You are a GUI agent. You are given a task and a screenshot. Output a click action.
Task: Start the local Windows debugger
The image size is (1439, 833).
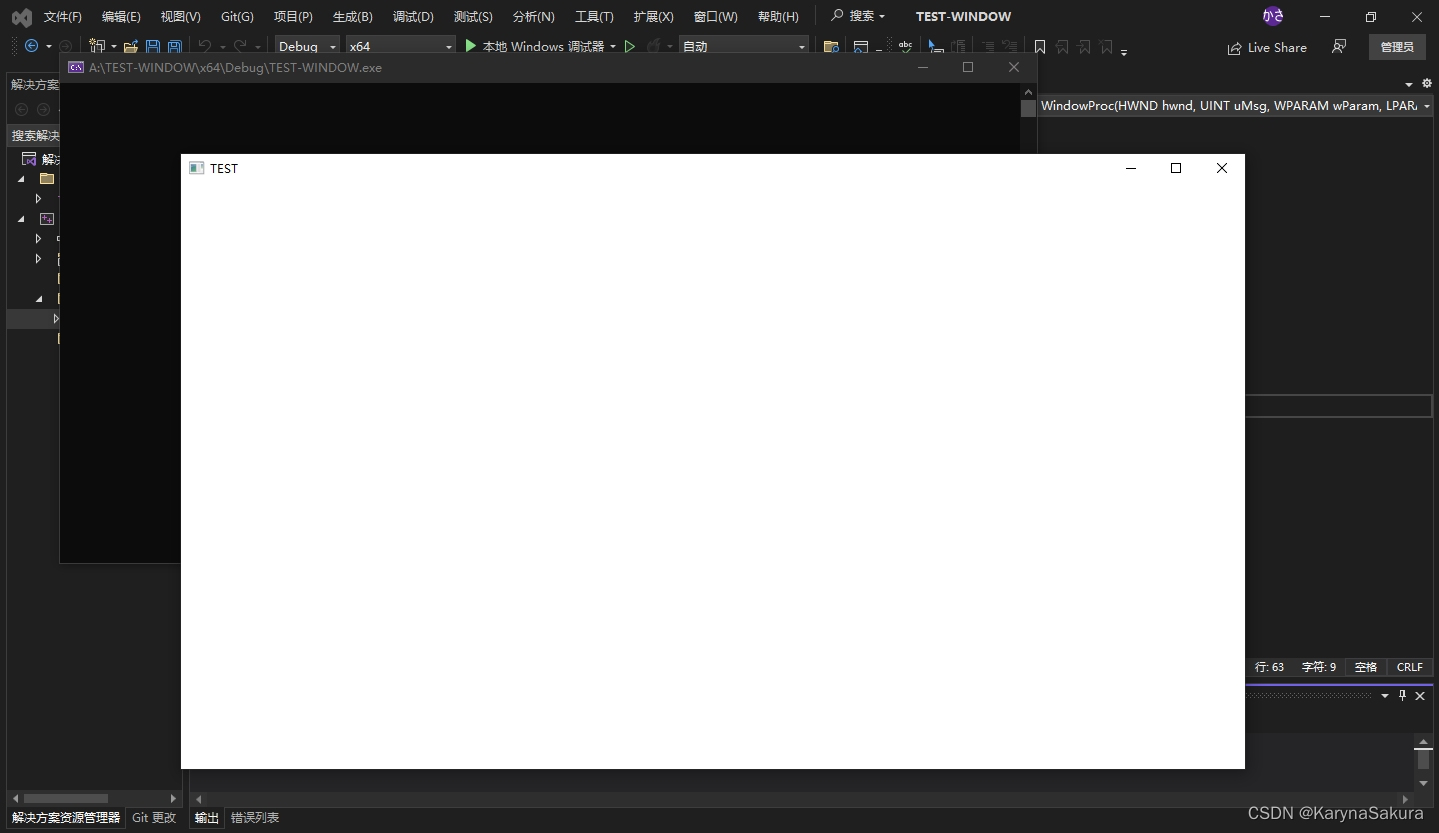[x=535, y=46]
